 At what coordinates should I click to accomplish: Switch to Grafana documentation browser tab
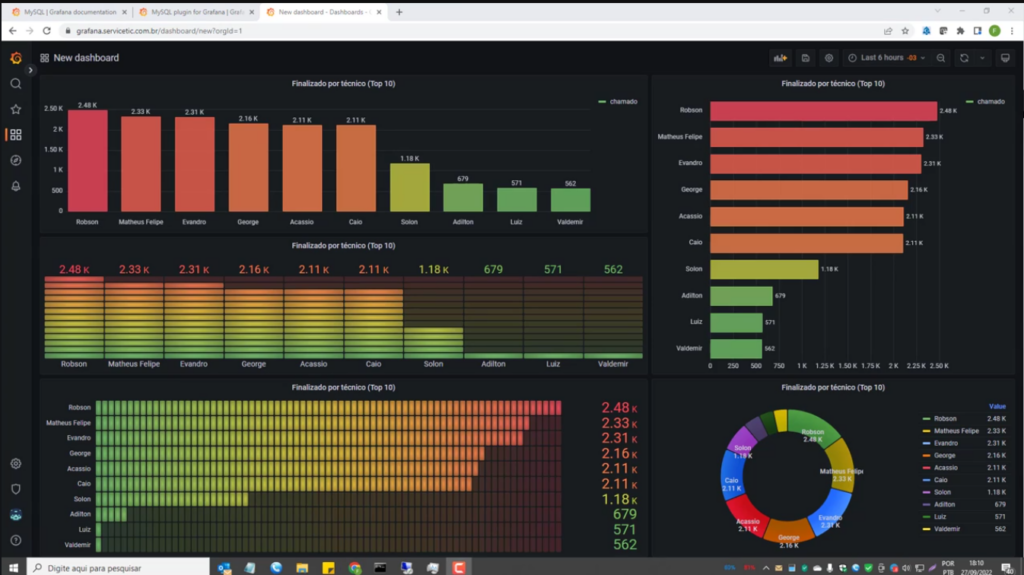pyautogui.click(x=70, y=12)
